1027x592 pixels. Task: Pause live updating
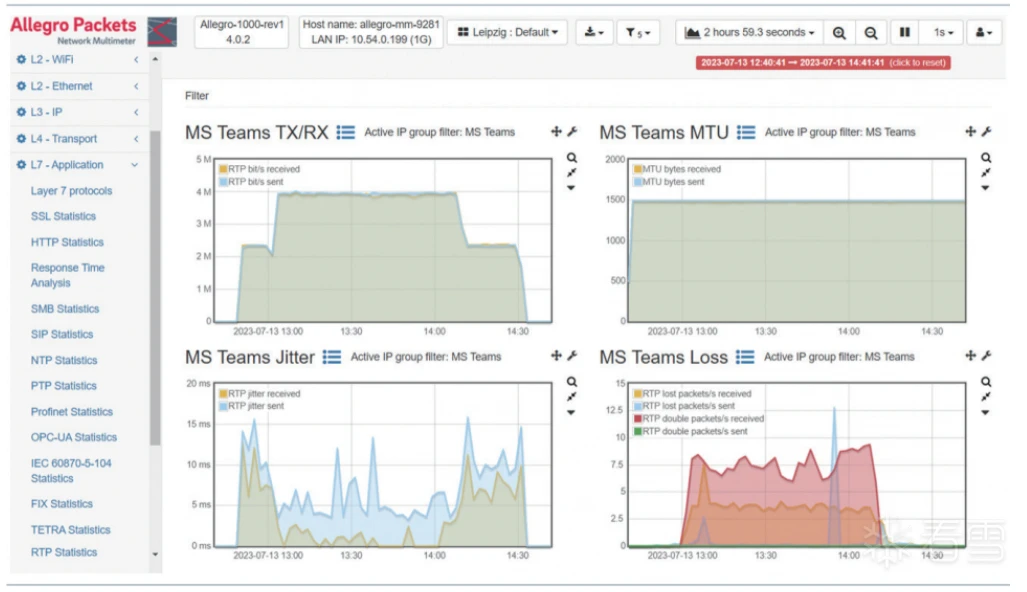(905, 32)
